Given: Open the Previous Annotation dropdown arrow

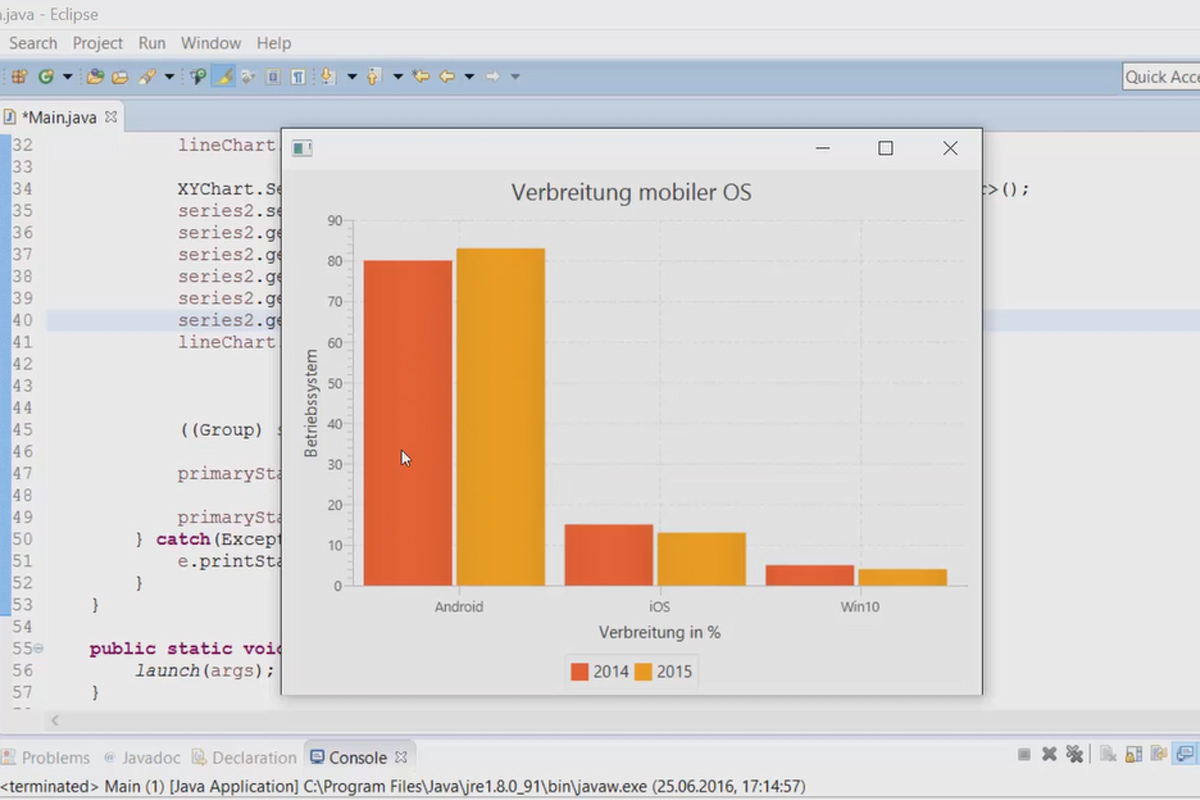Looking at the screenshot, I should (x=398, y=77).
